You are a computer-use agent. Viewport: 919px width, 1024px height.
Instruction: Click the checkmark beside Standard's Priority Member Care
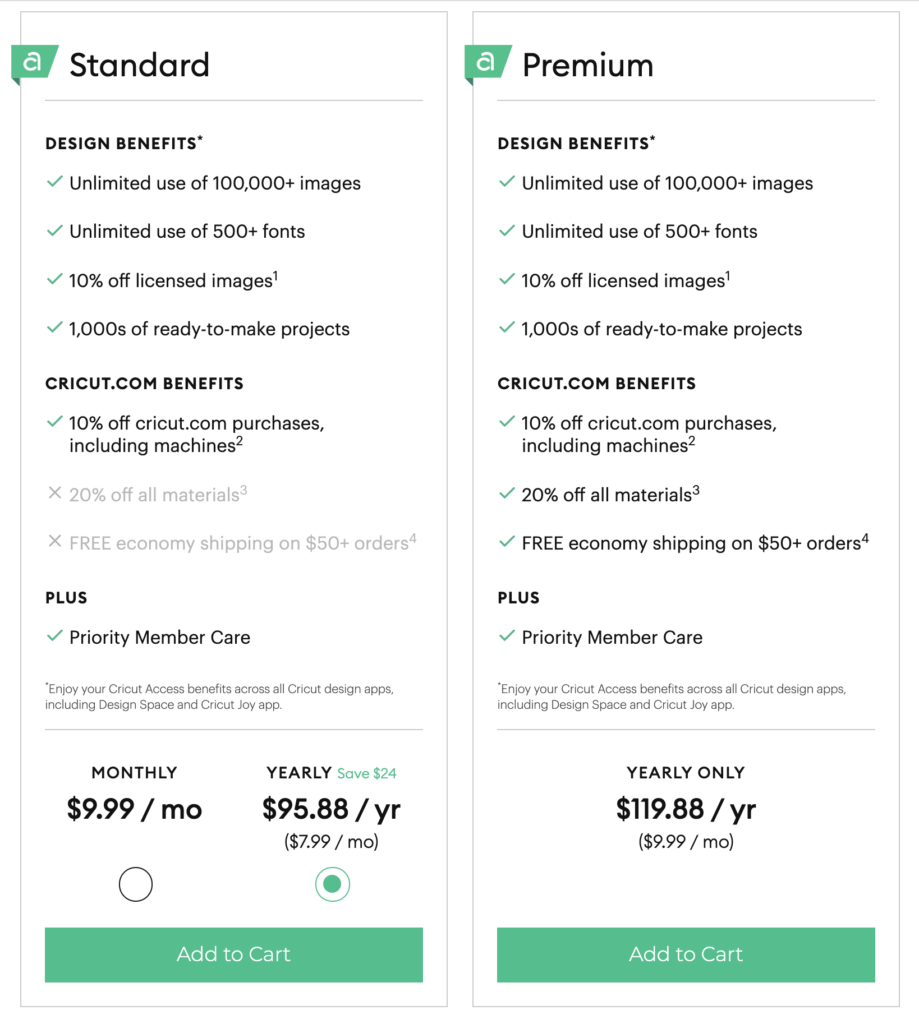(55, 635)
